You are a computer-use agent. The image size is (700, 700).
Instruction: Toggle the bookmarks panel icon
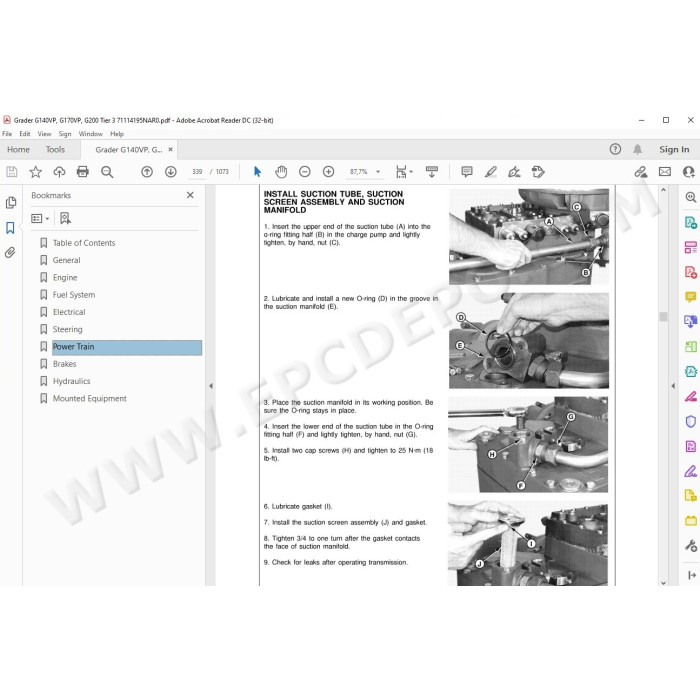[10, 228]
